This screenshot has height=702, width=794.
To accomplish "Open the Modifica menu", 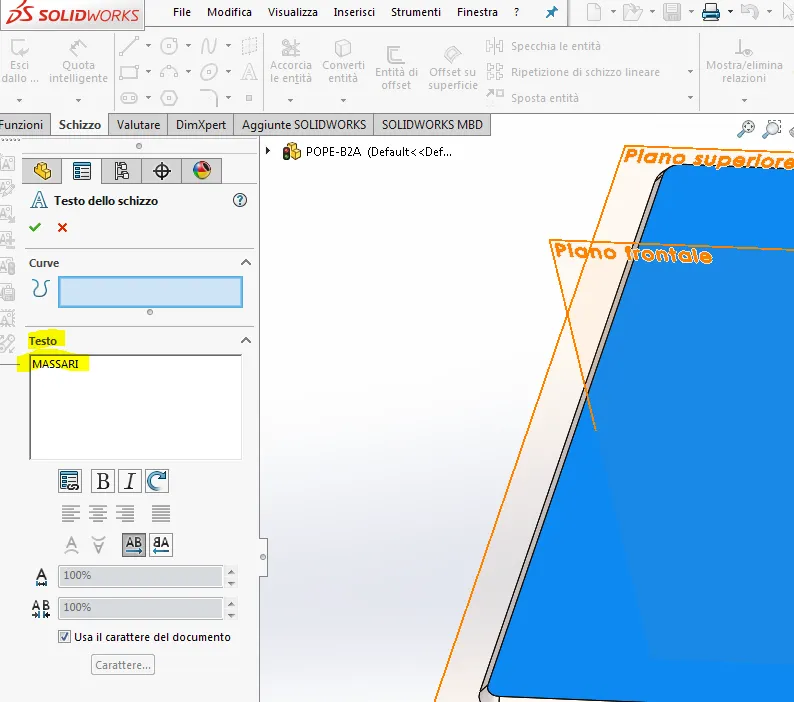I will pyautogui.click(x=229, y=12).
